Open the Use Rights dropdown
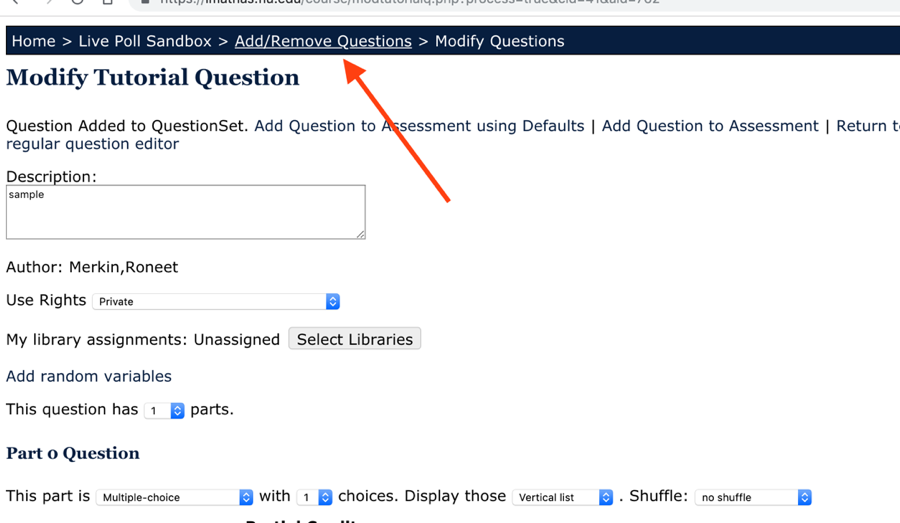The image size is (900, 523). click(x=216, y=301)
